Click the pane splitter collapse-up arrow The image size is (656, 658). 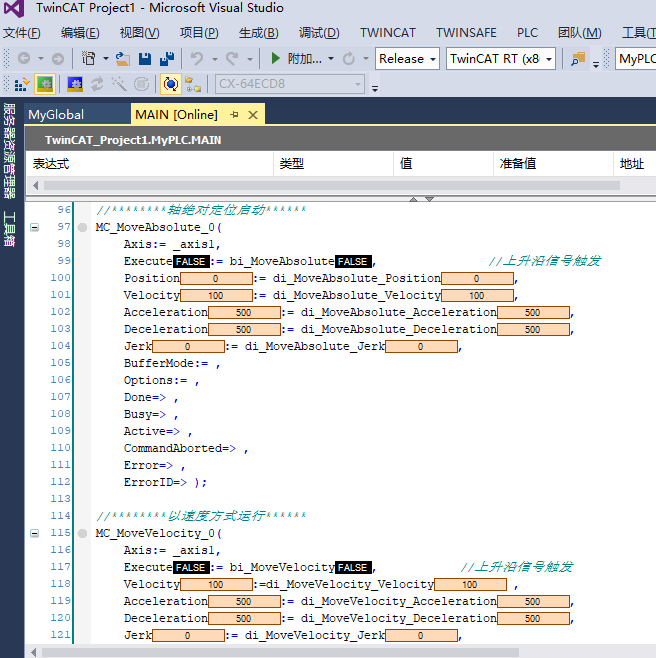click(x=413, y=199)
